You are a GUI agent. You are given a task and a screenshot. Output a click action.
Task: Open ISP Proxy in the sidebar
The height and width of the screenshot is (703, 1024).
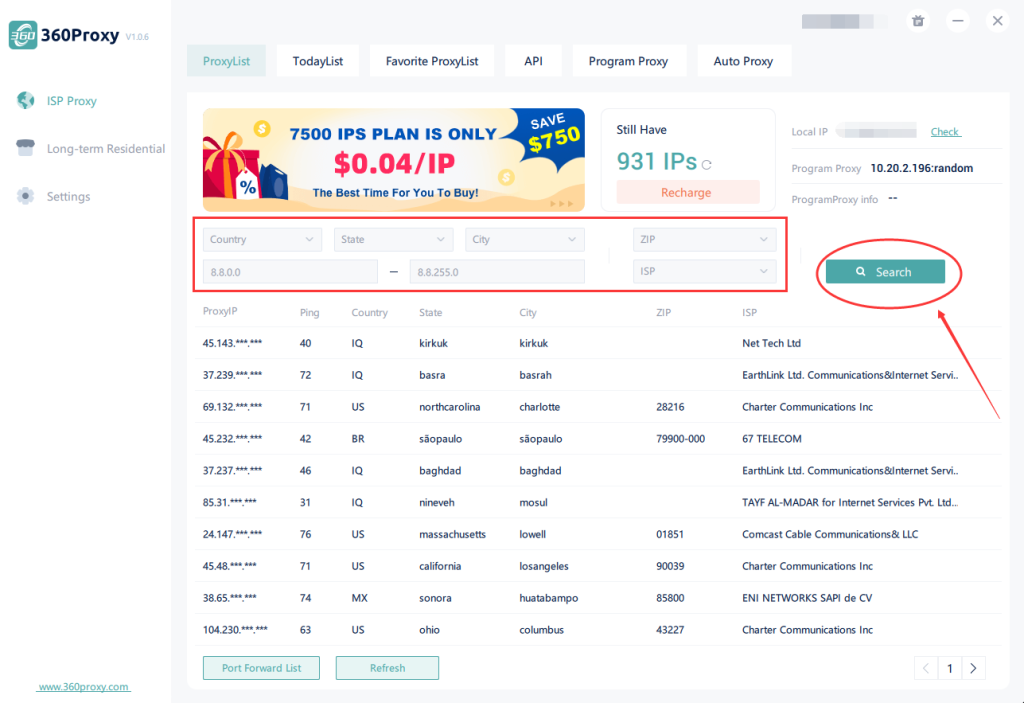coord(71,101)
